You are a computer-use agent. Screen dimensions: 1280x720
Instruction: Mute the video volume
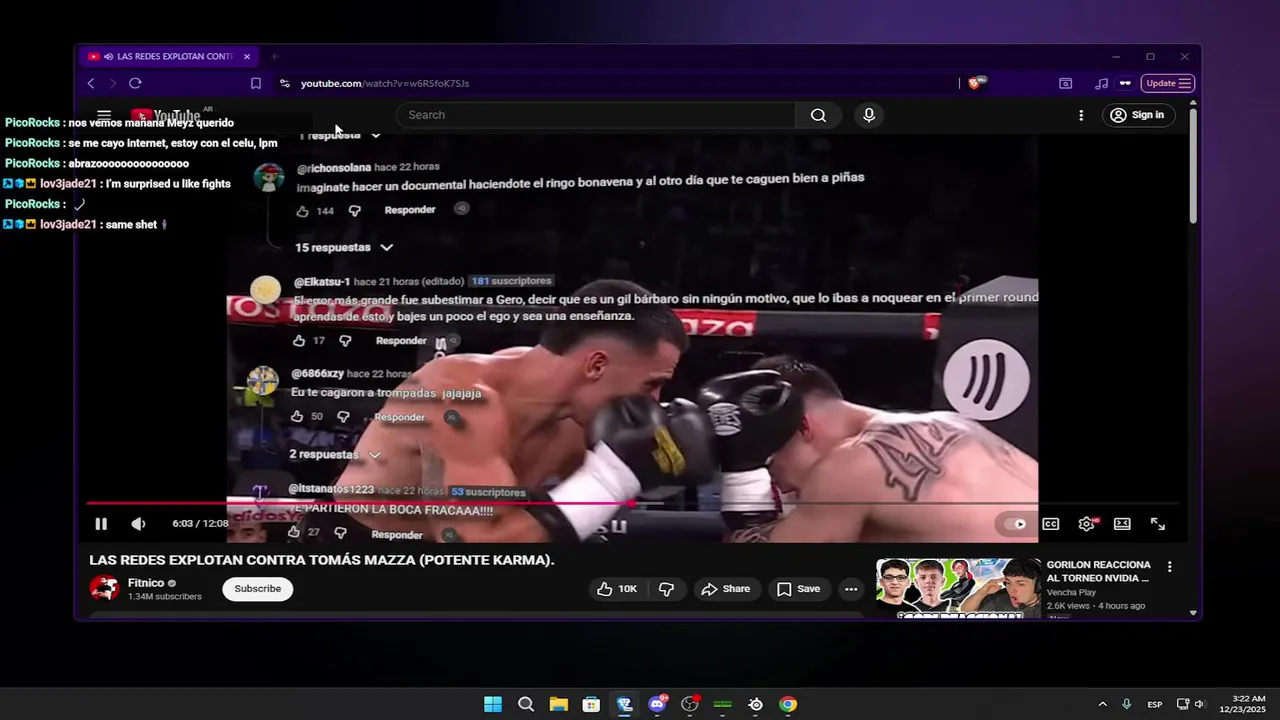(138, 524)
